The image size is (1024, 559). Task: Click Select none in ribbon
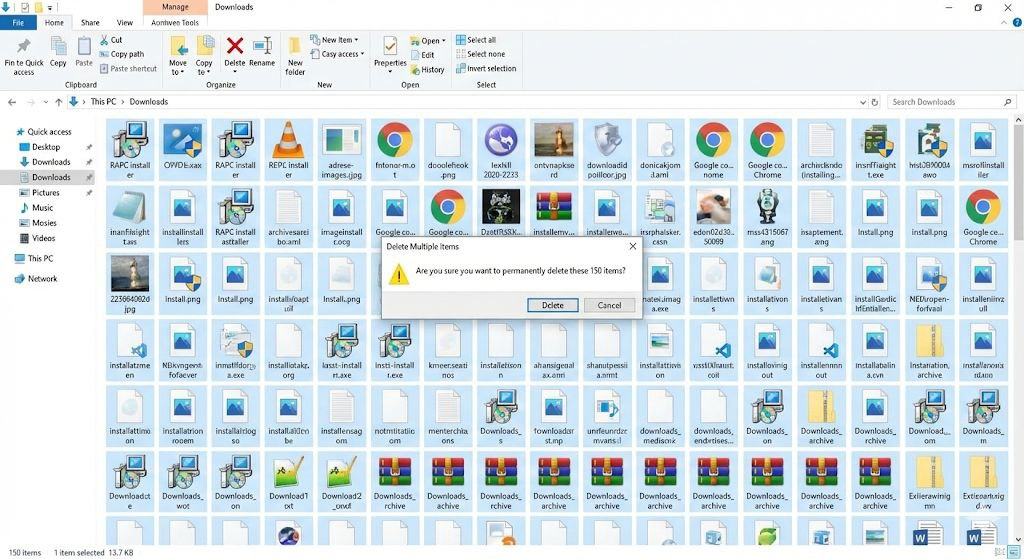point(481,54)
